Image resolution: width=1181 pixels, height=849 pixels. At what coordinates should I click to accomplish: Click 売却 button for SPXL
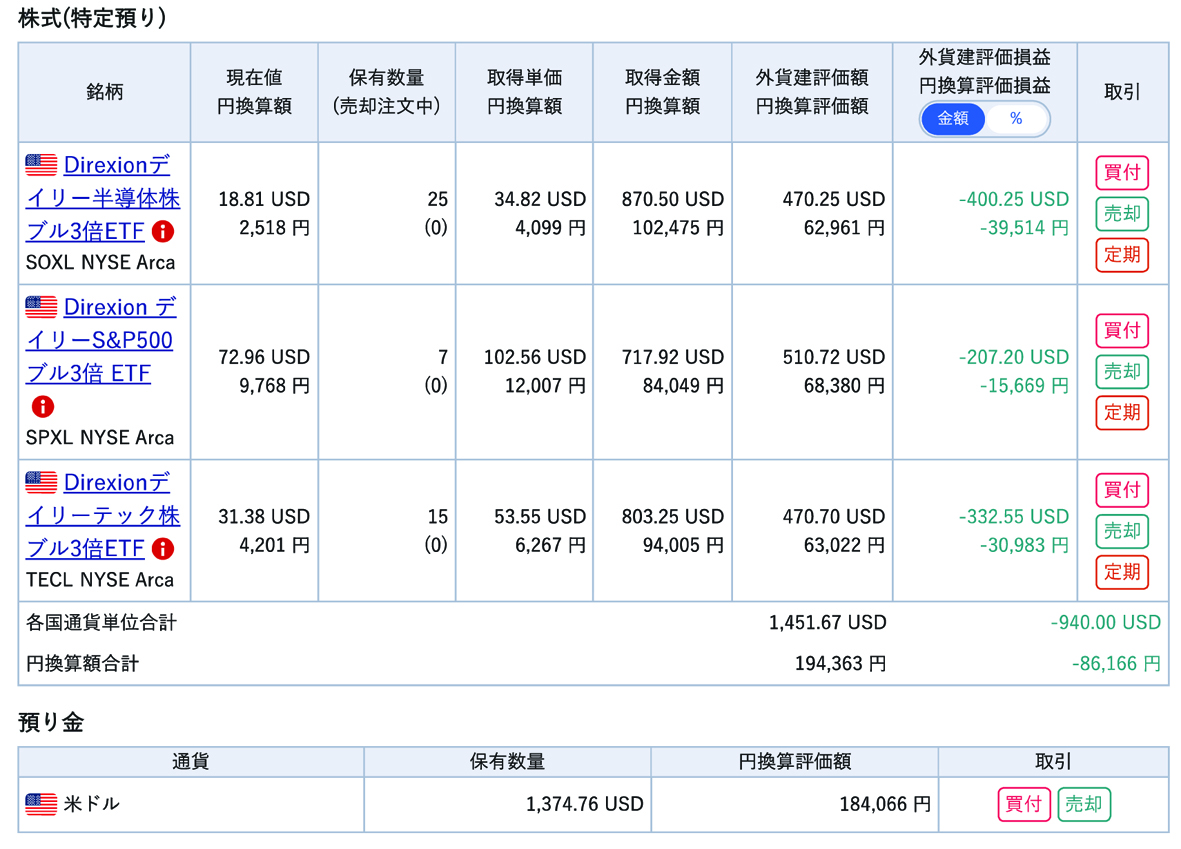click(1121, 371)
